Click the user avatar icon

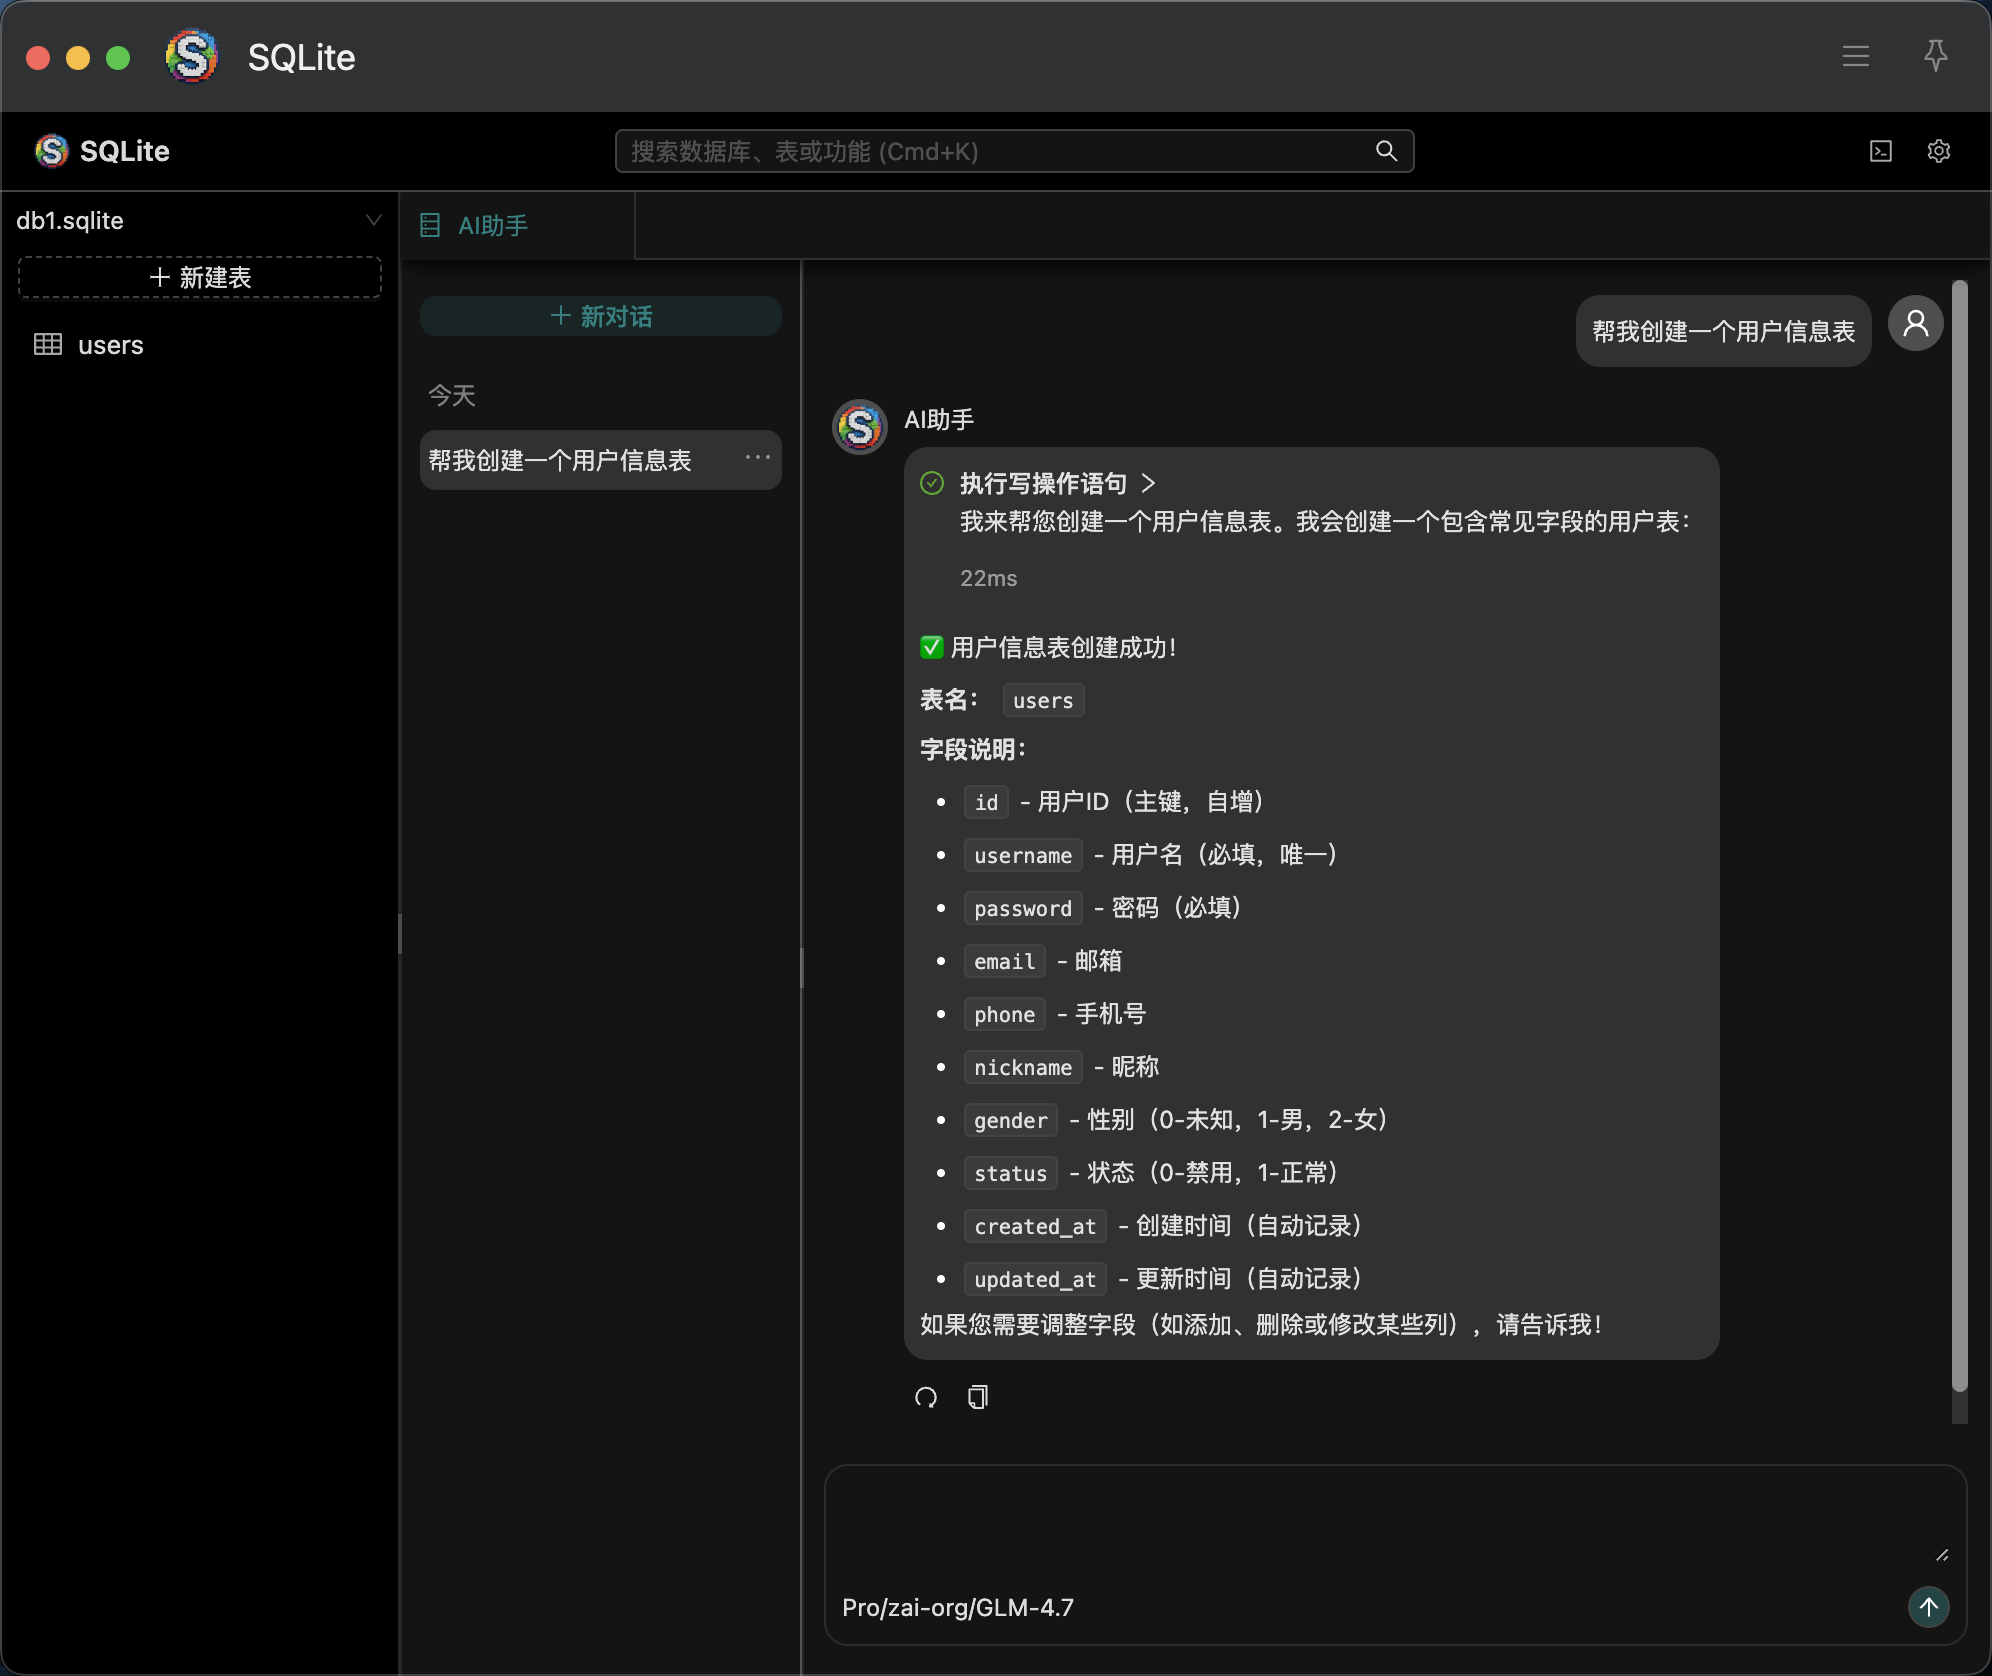pos(1915,324)
